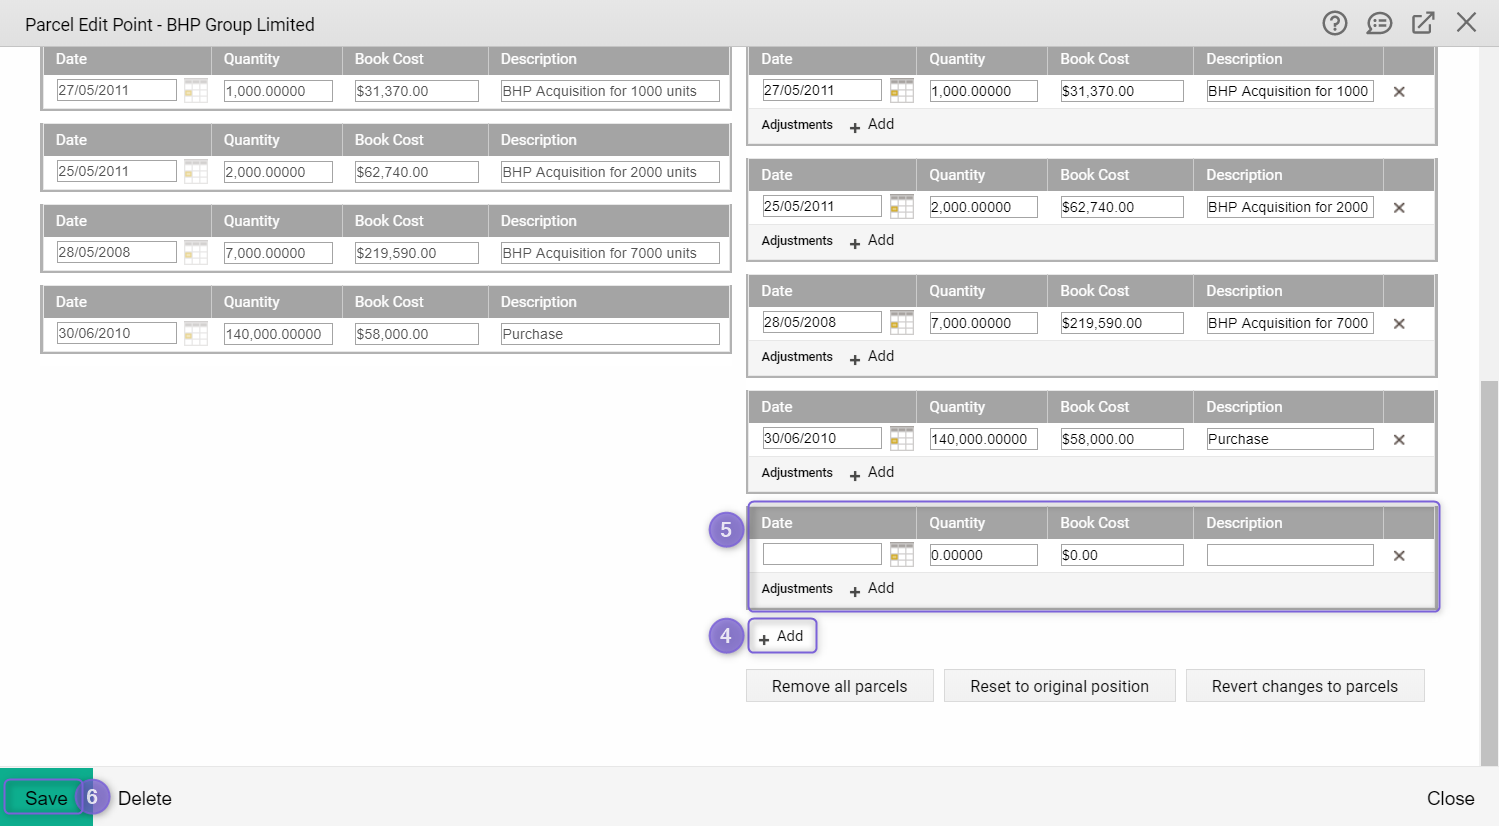1499x826 pixels.
Task: Remove the blank $0.00 parcel with X
Action: (1399, 556)
